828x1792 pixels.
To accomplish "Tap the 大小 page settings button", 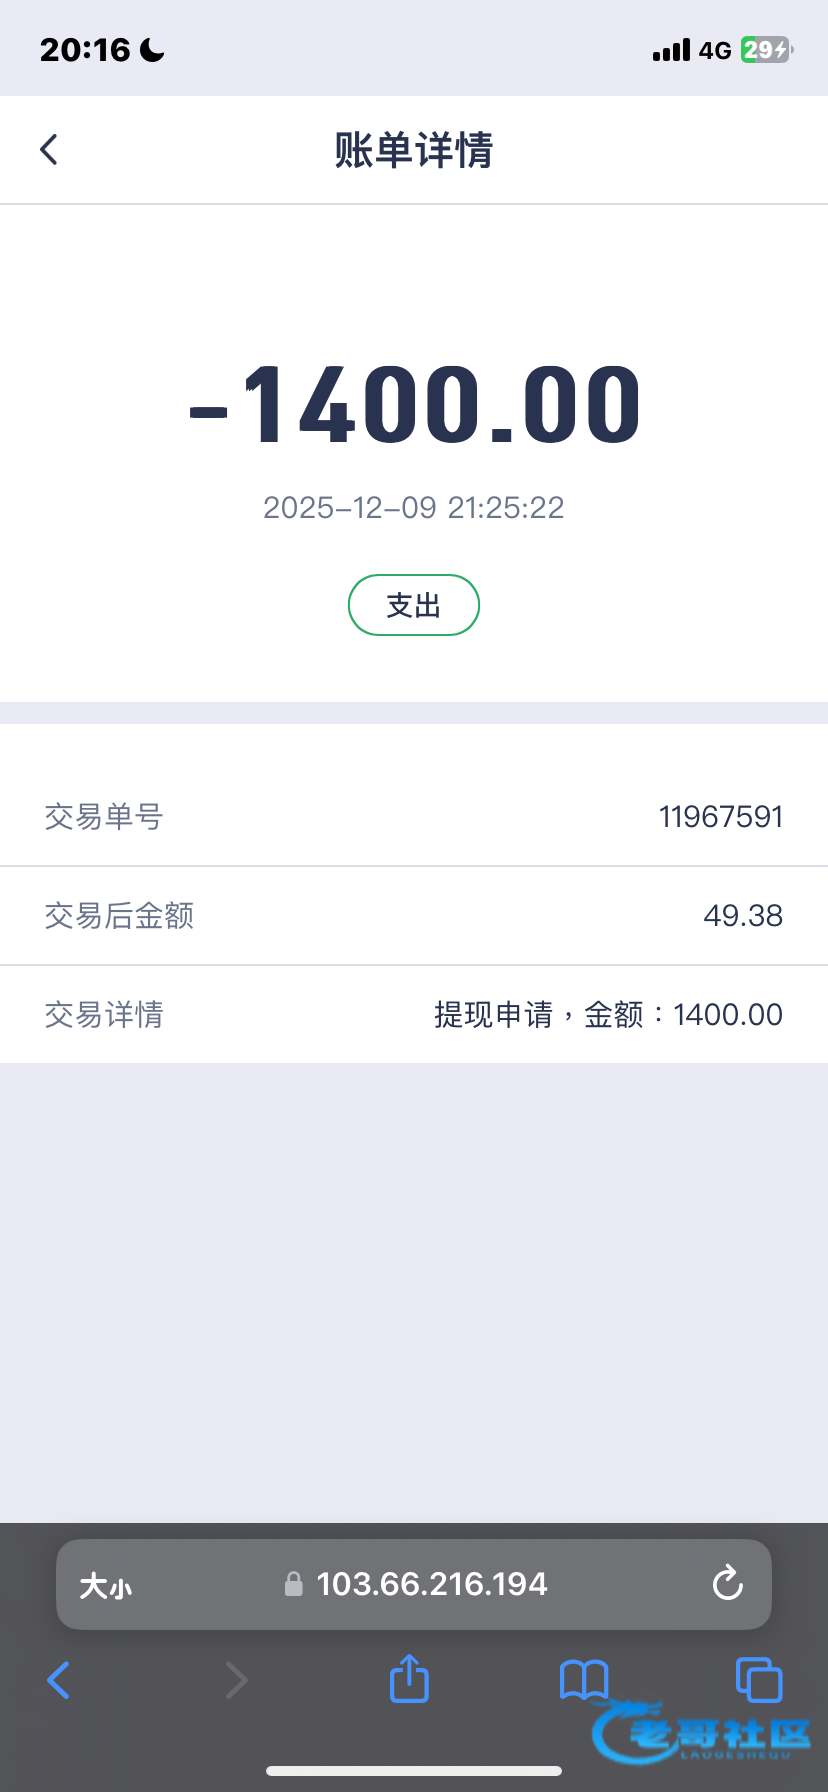I will point(106,1586).
